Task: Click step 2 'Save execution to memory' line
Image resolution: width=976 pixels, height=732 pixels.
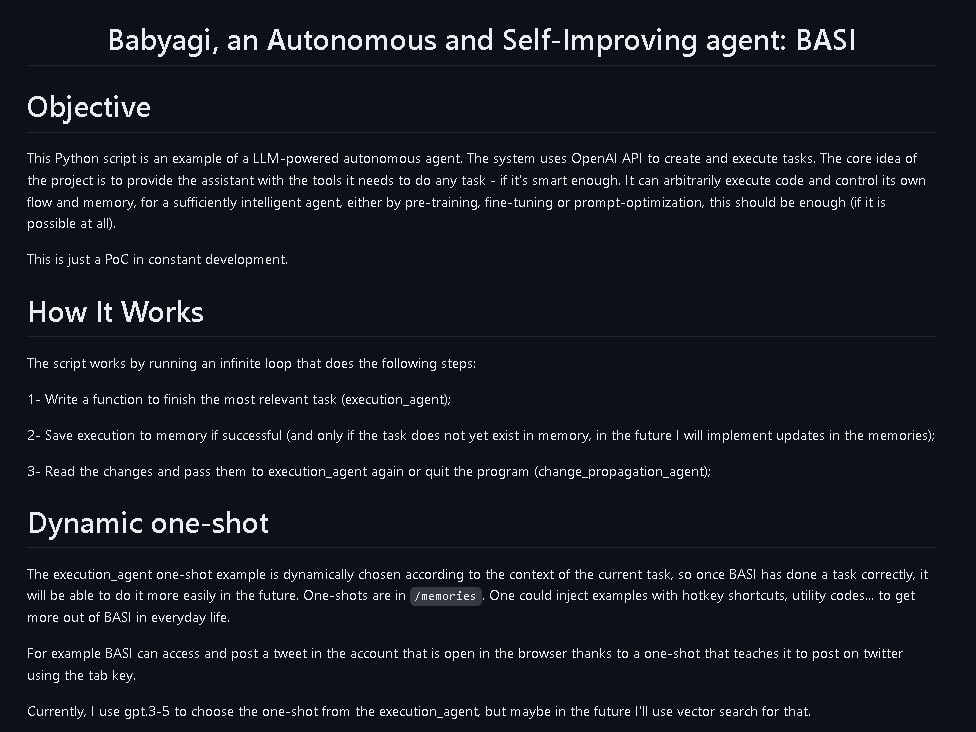Action: 481,436
